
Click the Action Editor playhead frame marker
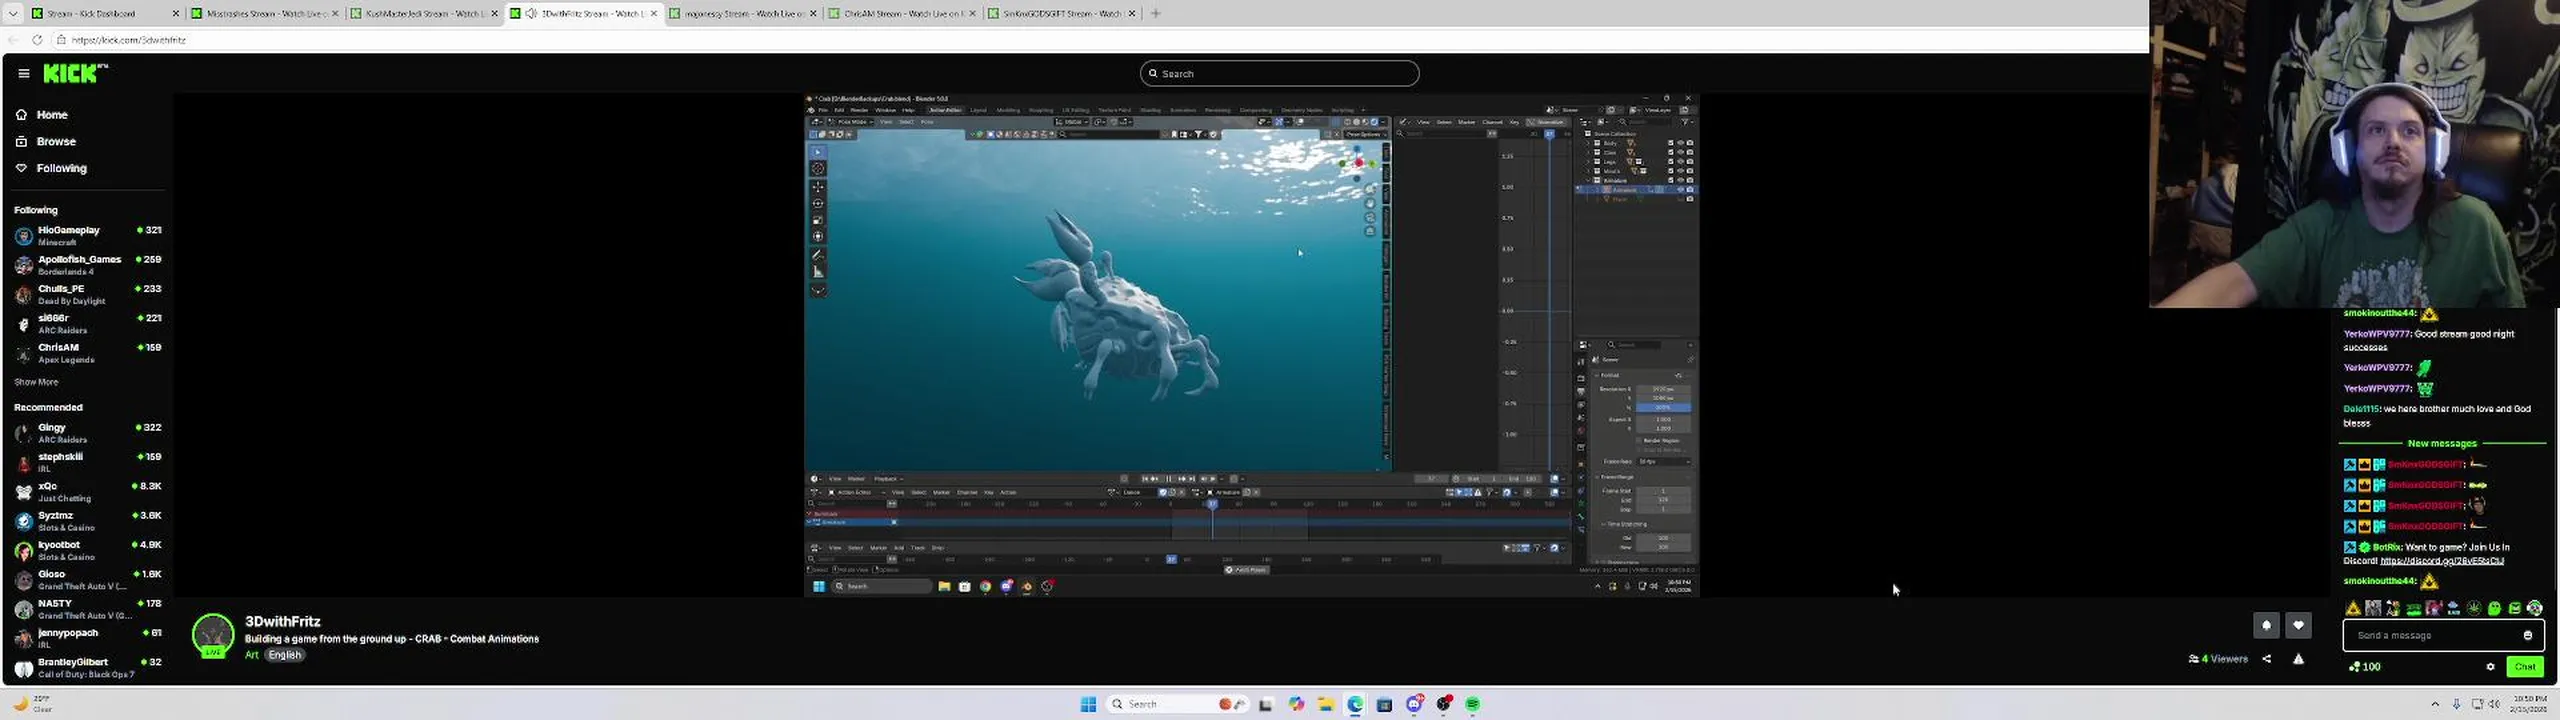1212,504
